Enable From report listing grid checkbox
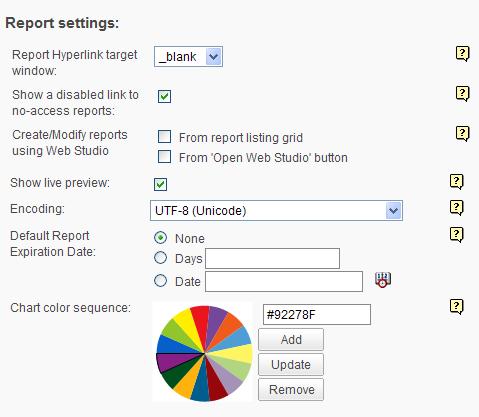Screen dimensions: 479x417 [x=164, y=136]
